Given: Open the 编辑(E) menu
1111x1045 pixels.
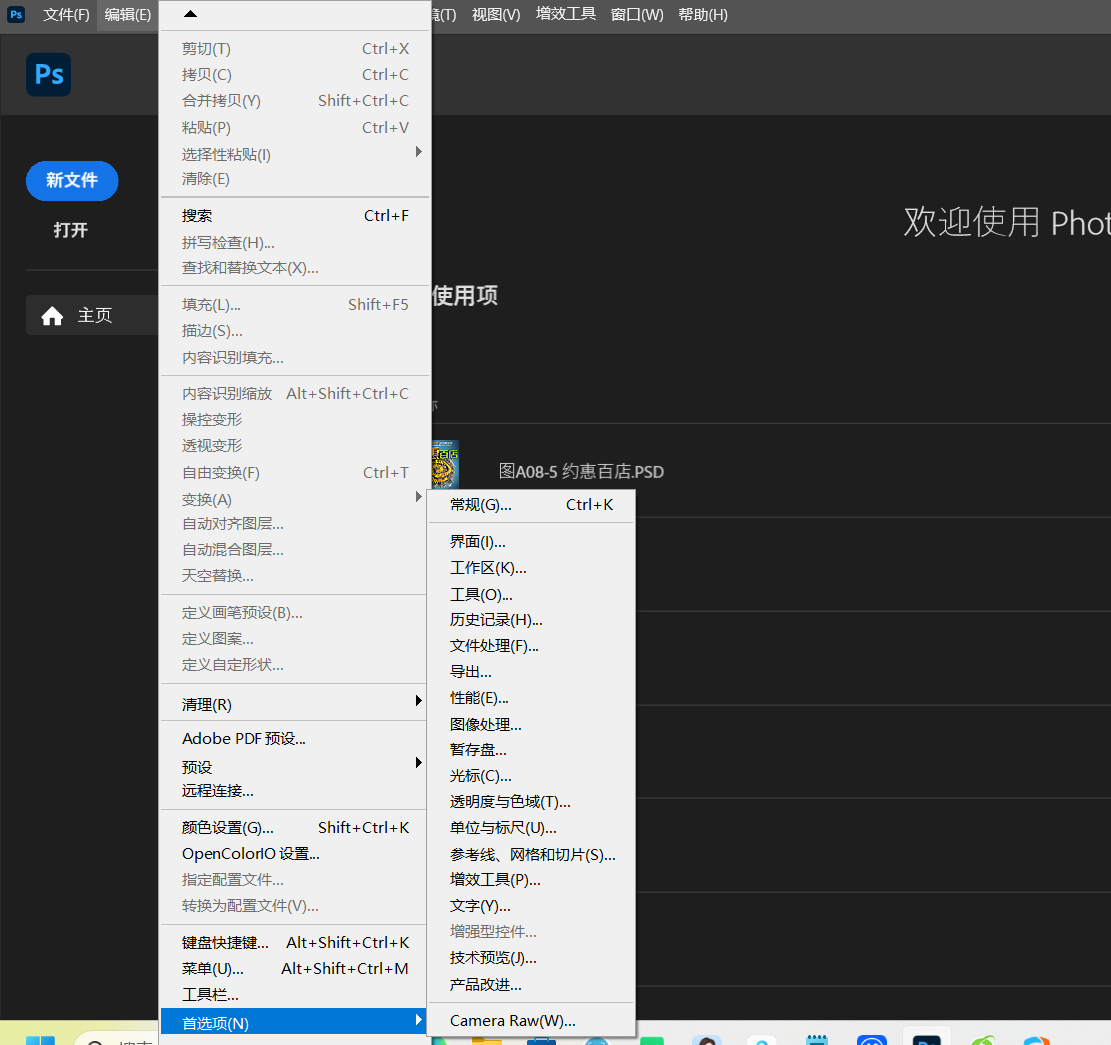Looking at the screenshot, I should pyautogui.click(x=128, y=15).
